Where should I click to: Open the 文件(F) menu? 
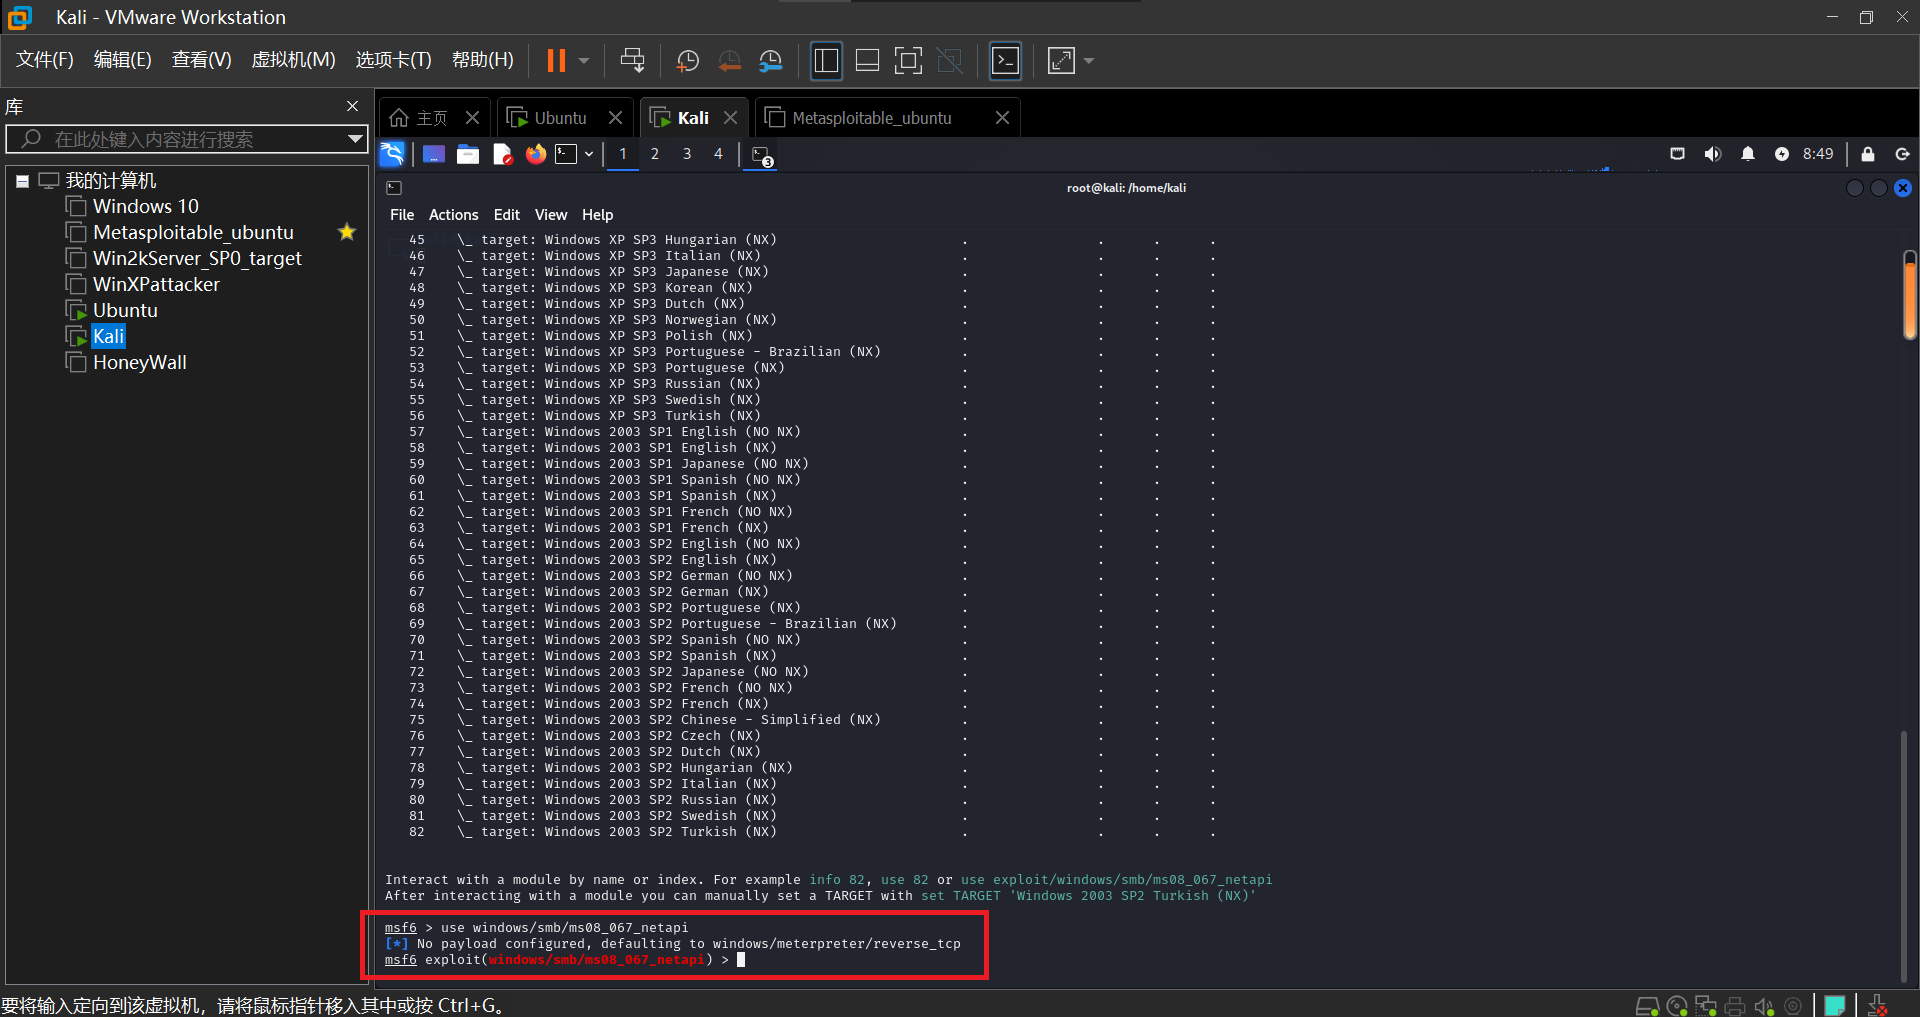pyautogui.click(x=45, y=60)
